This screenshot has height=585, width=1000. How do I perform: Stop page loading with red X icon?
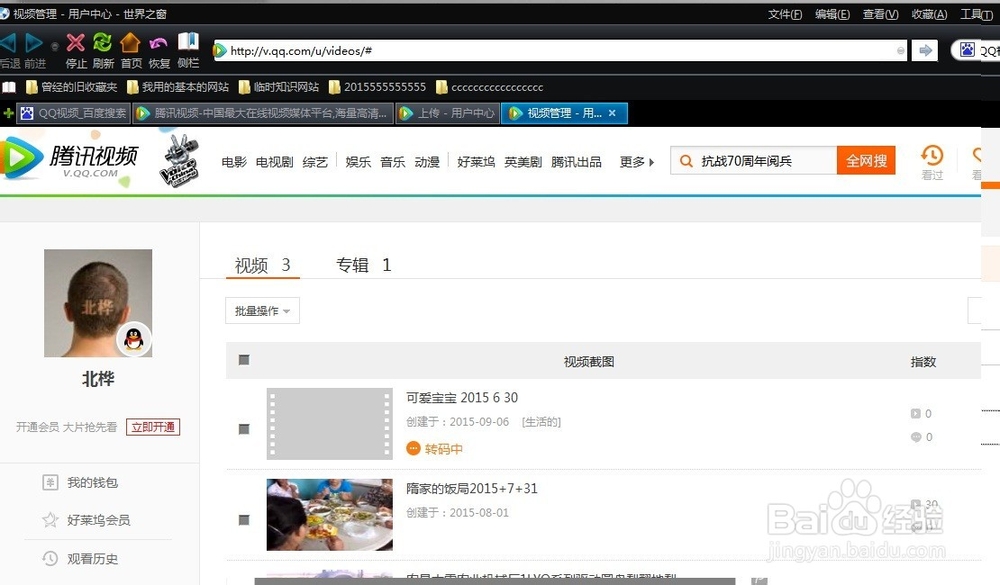[75, 43]
